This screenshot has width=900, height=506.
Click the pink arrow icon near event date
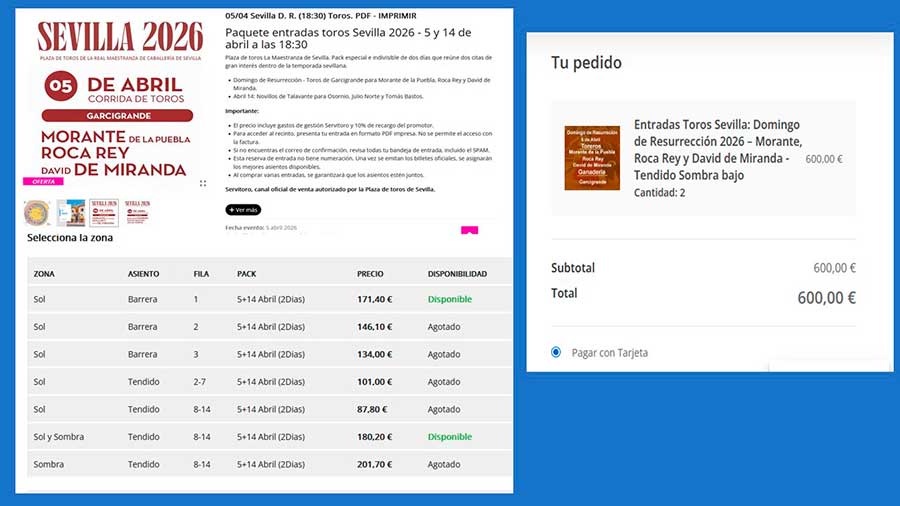click(x=469, y=231)
